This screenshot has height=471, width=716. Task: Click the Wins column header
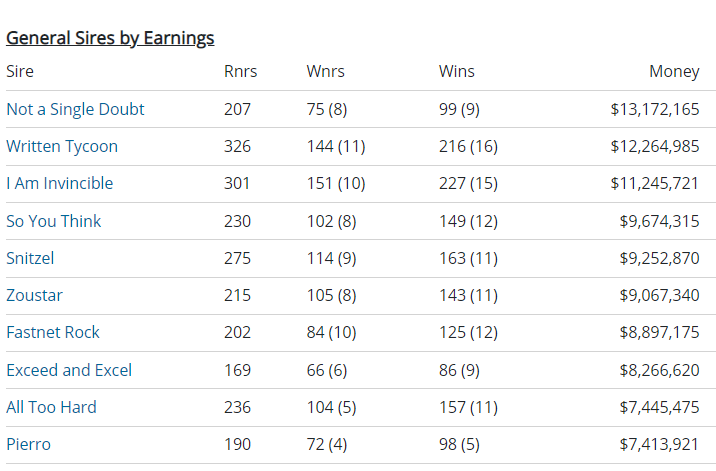(456, 71)
